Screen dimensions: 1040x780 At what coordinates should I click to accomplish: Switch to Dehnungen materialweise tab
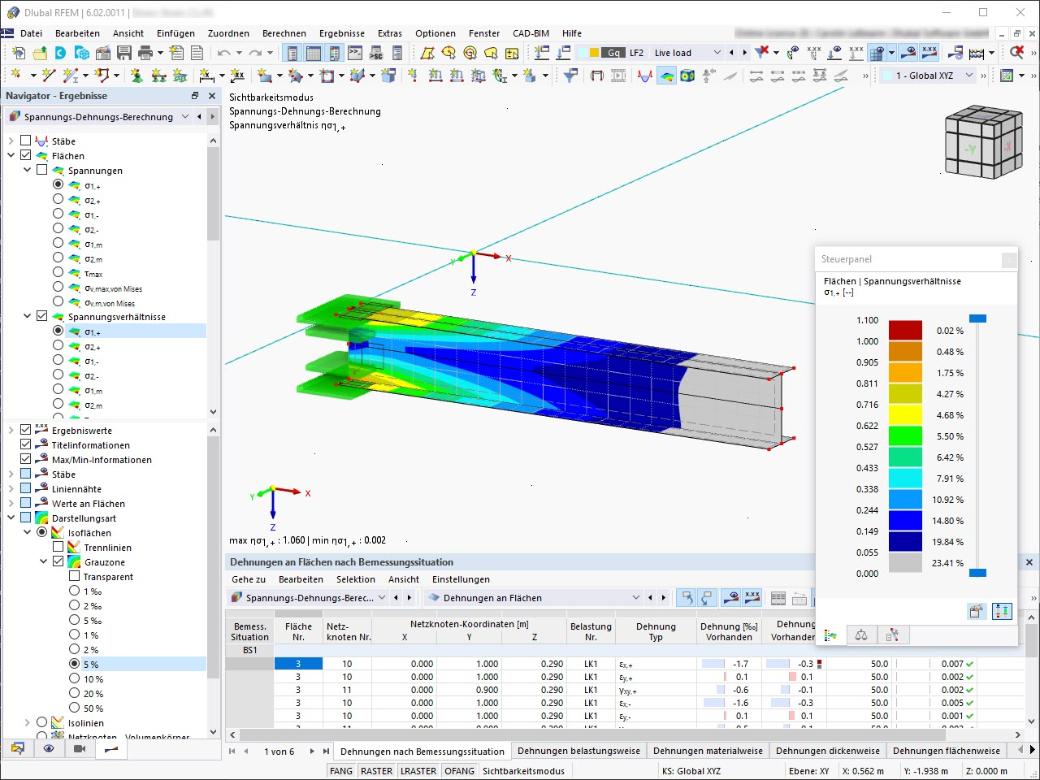(x=708, y=751)
